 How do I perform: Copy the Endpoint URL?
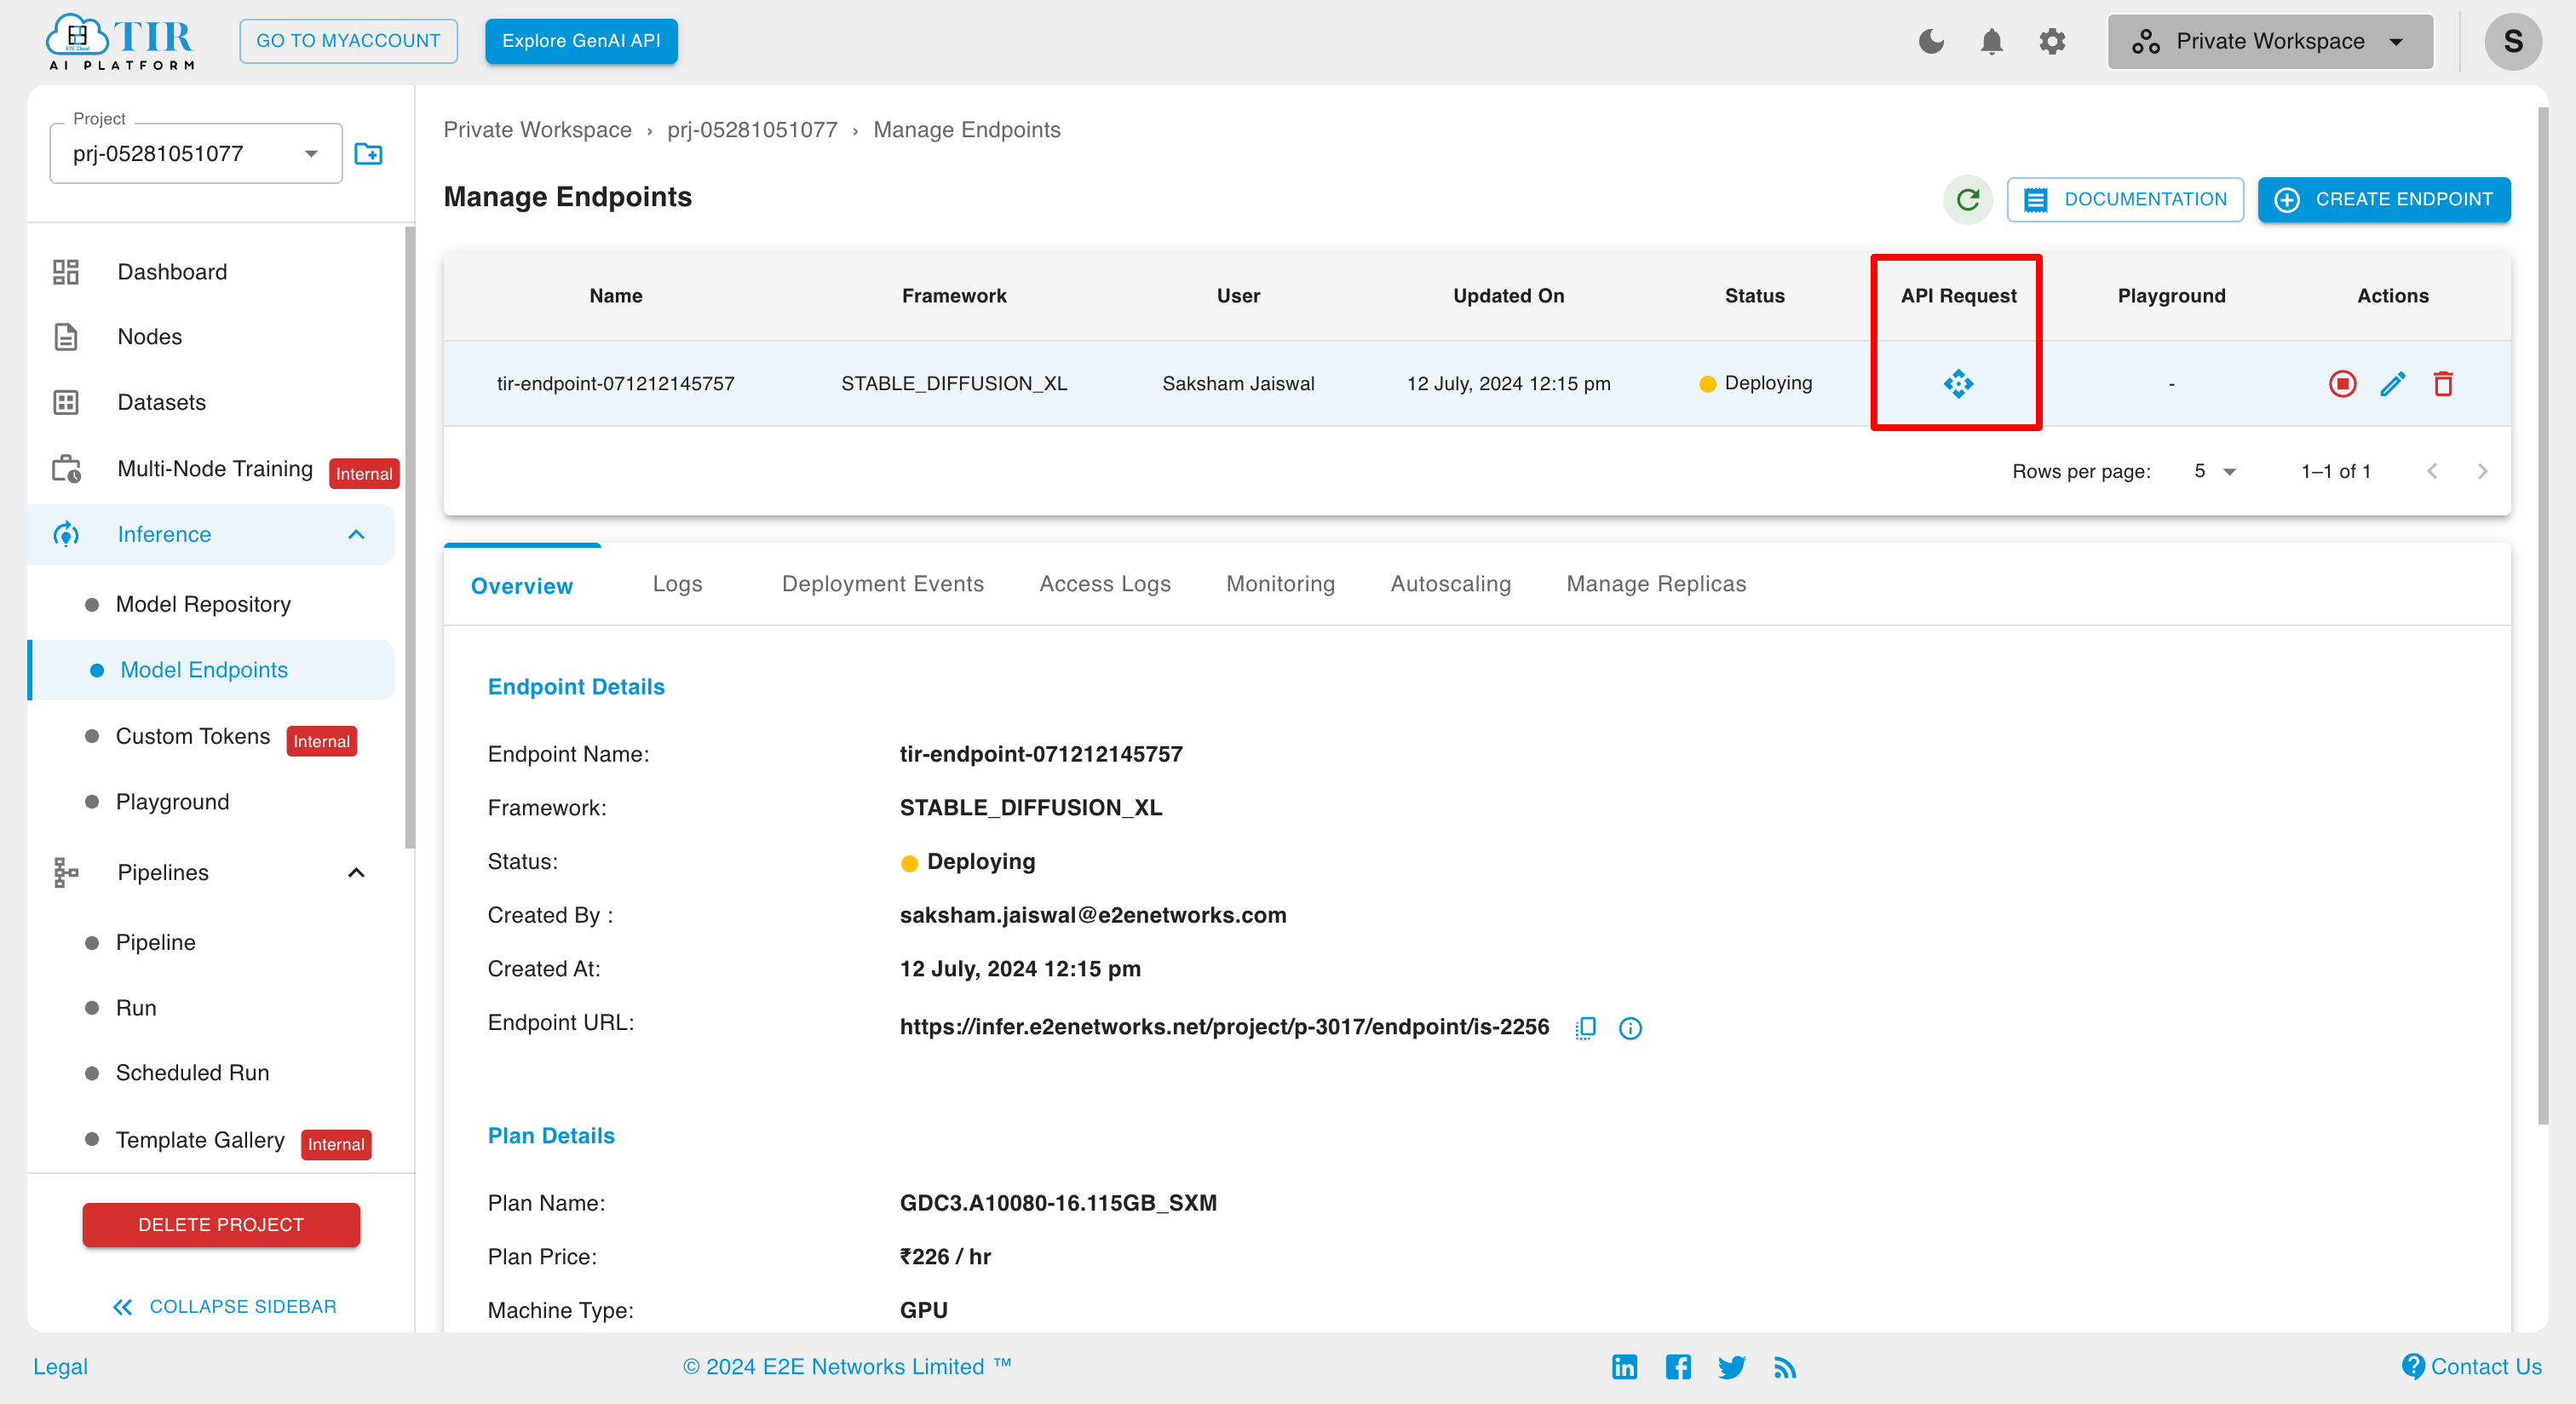(x=1585, y=1027)
